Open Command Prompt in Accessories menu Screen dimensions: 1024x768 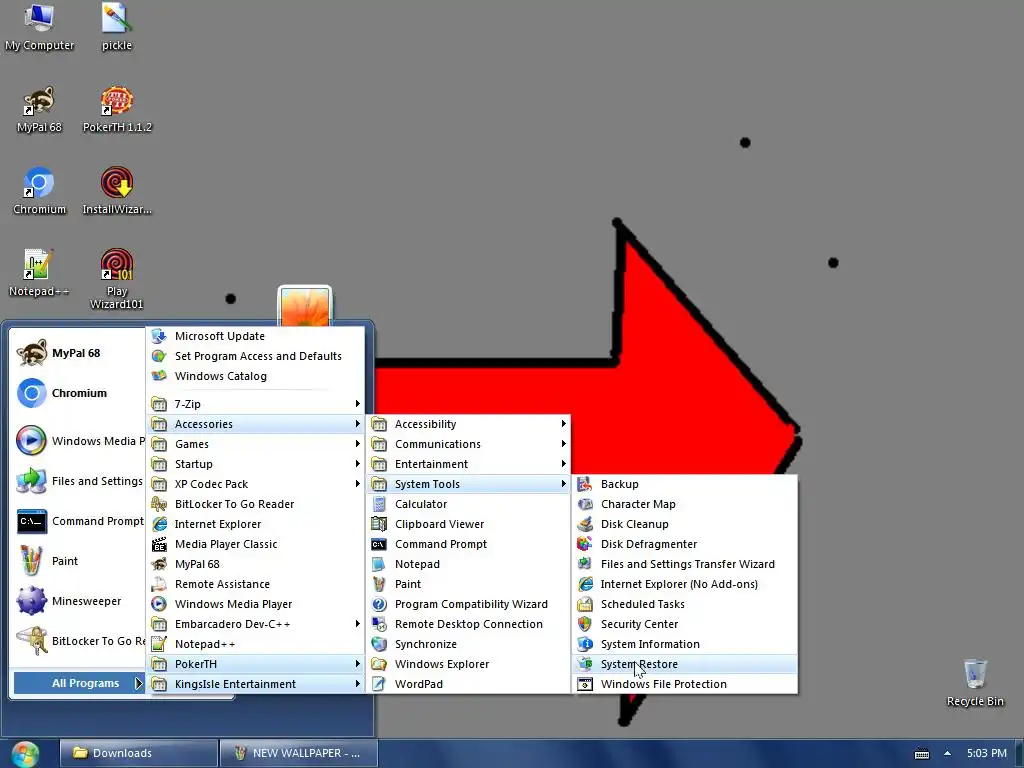tap(468, 544)
